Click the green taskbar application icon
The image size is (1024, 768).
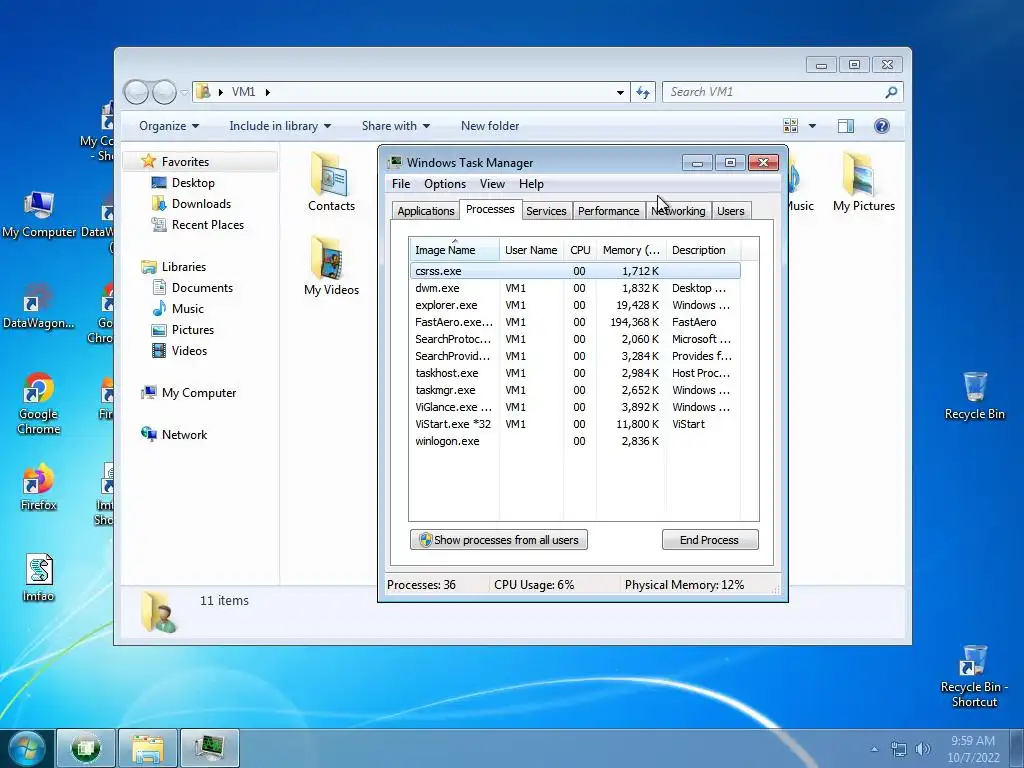click(x=86, y=748)
